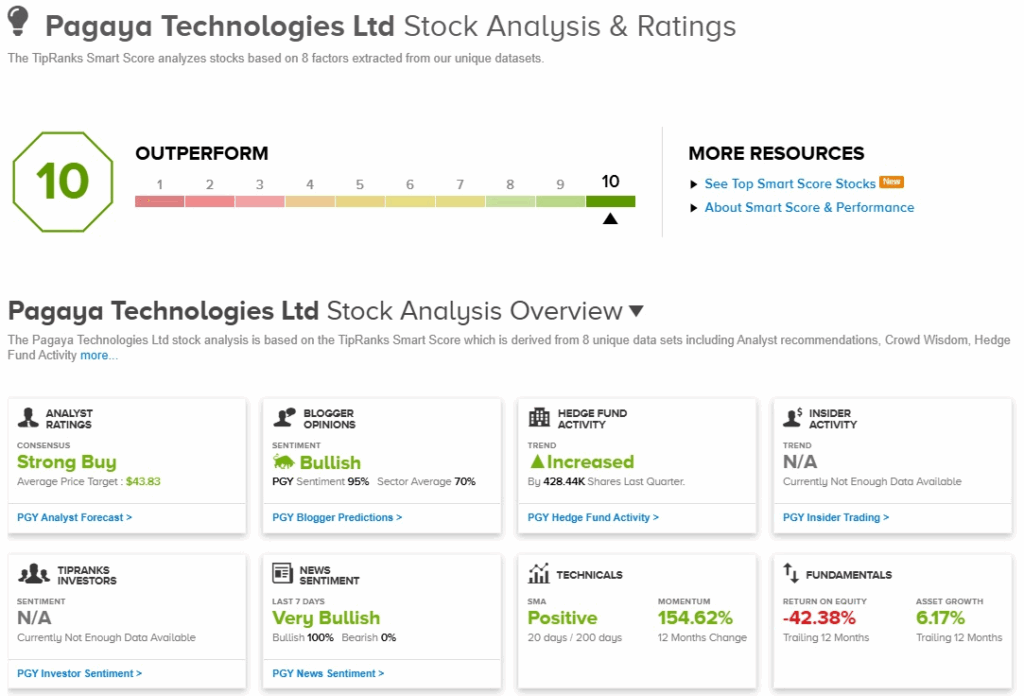Screen dimensions: 1024x696
Task: Collapse the Stock Analysis Overview section arrow
Action: [x=637, y=311]
